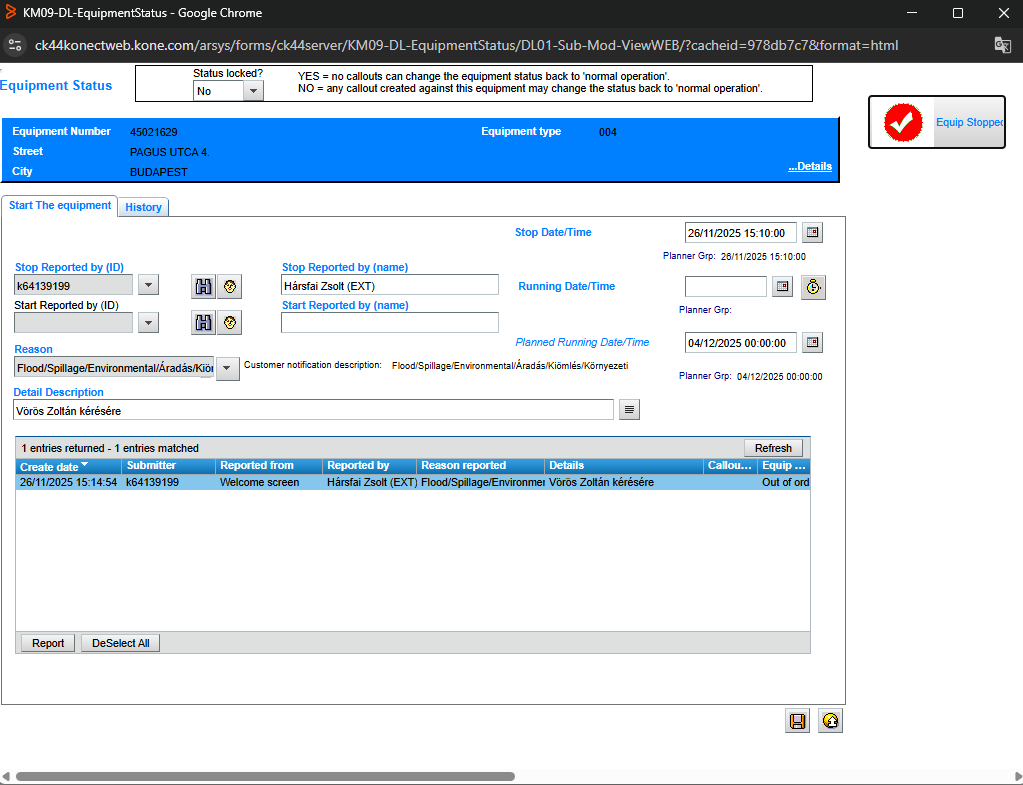This screenshot has height=785, width=1023.
Task: Open the ...Details link
Action: (x=809, y=167)
